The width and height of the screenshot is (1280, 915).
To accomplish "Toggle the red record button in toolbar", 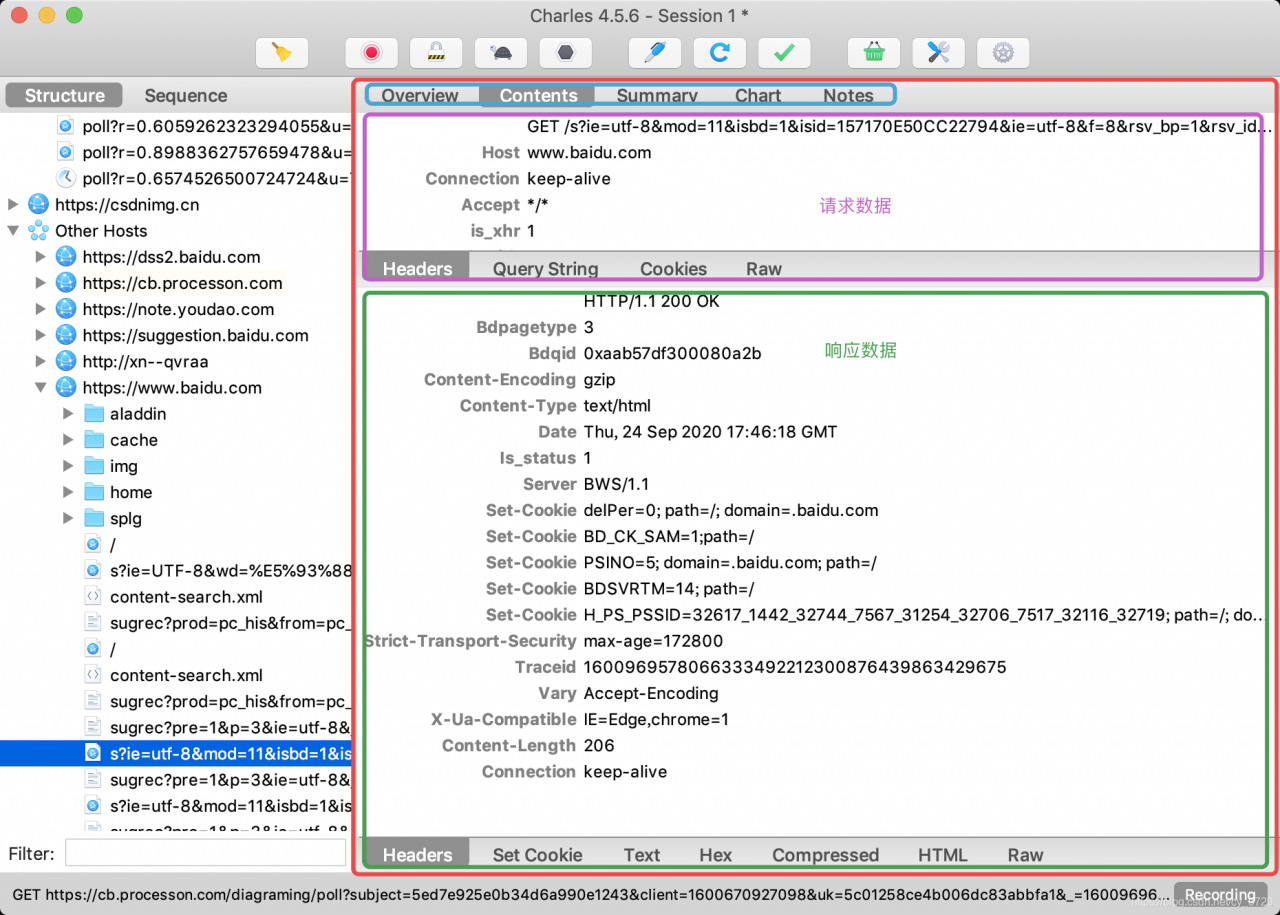I will [372, 53].
